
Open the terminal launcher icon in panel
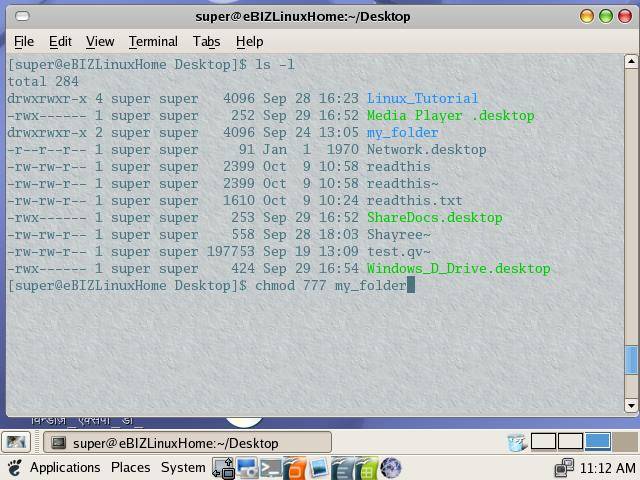pyautogui.click(x=270, y=468)
